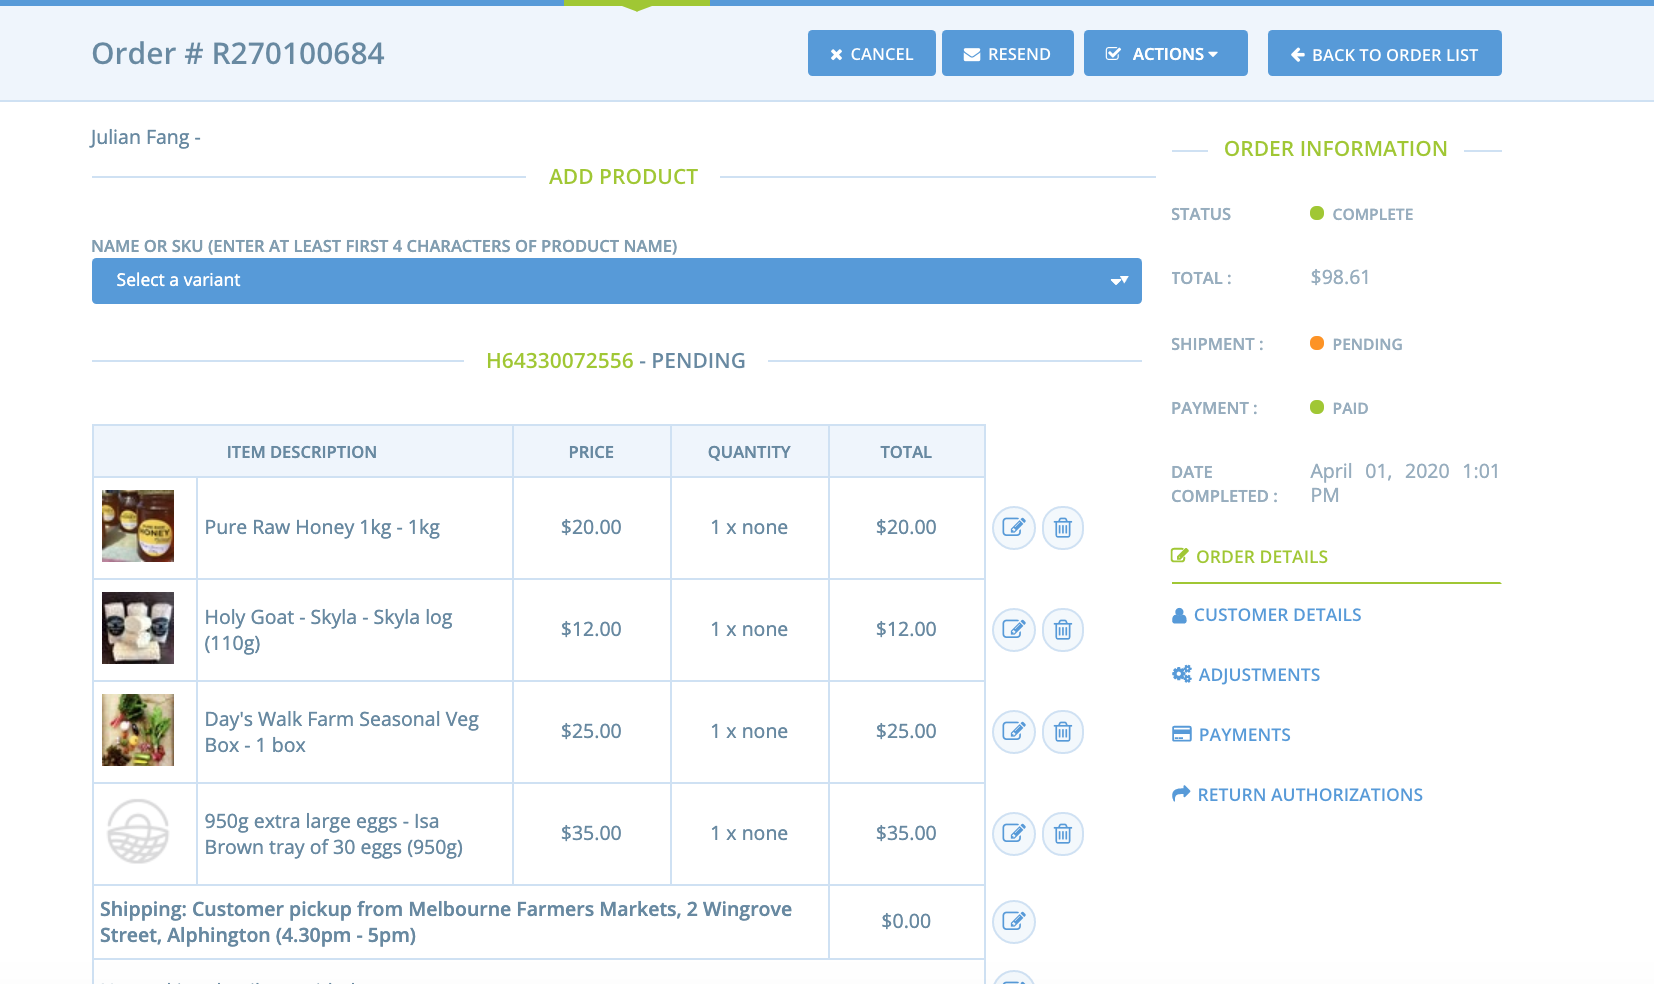Image resolution: width=1654 pixels, height=984 pixels.
Task: Delete the Pure Raw Honey 1kg line item
Action: pyautogui.click(x=1063, y=527)
